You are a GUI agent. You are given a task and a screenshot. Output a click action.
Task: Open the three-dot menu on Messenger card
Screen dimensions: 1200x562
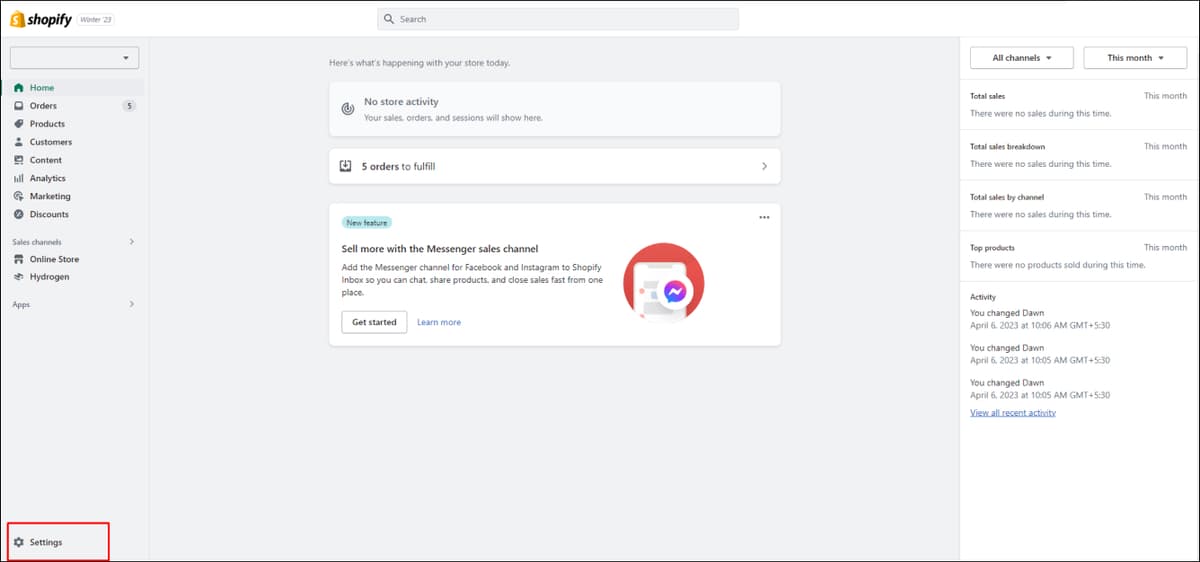(764, 217)
